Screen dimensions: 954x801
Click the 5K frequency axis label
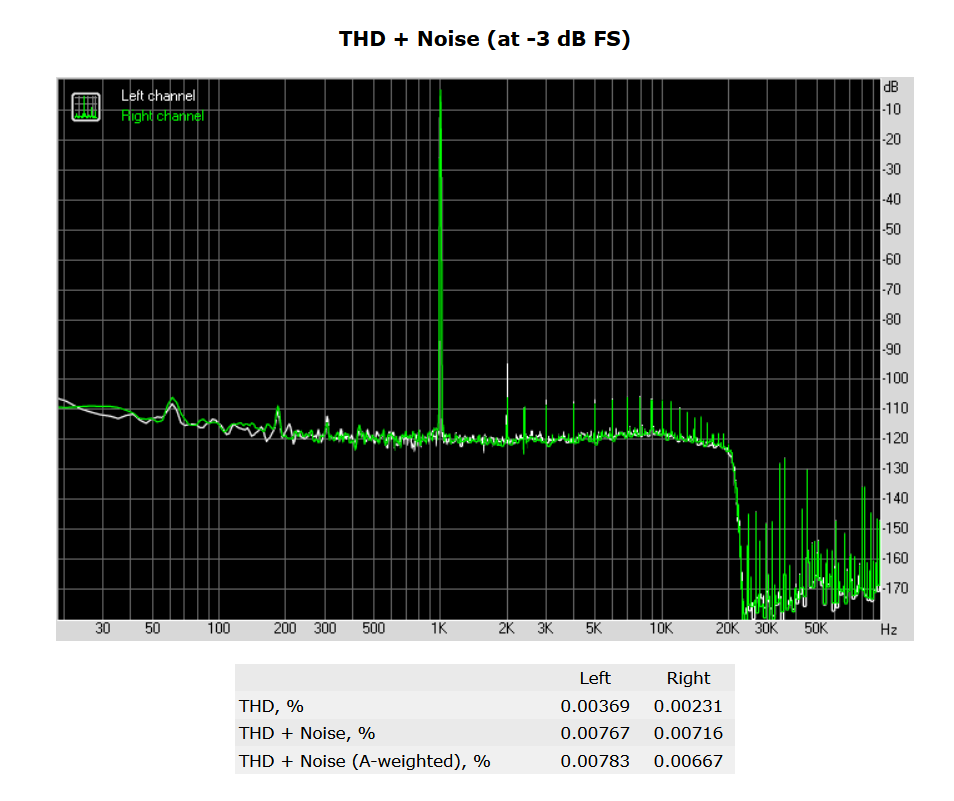click(x=594, y=628)
